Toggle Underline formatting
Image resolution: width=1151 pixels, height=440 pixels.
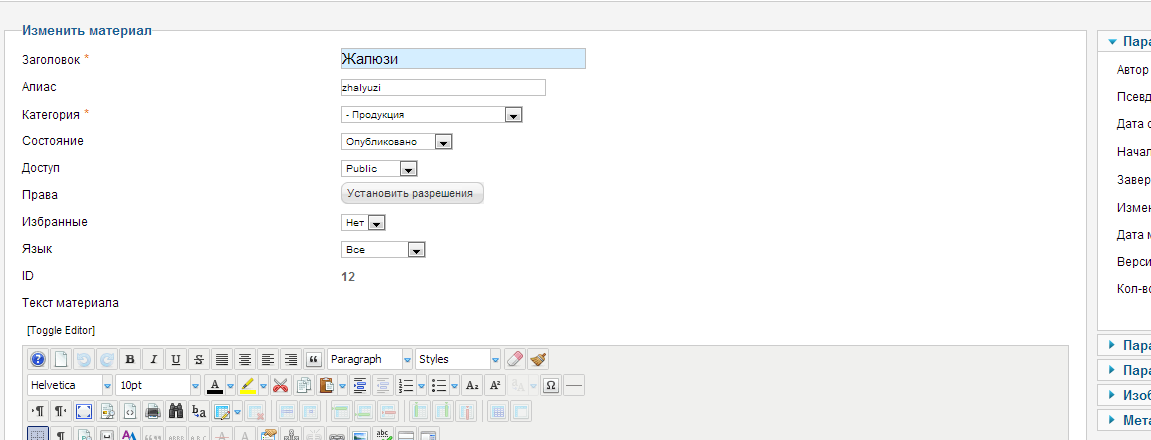point(176,359)
